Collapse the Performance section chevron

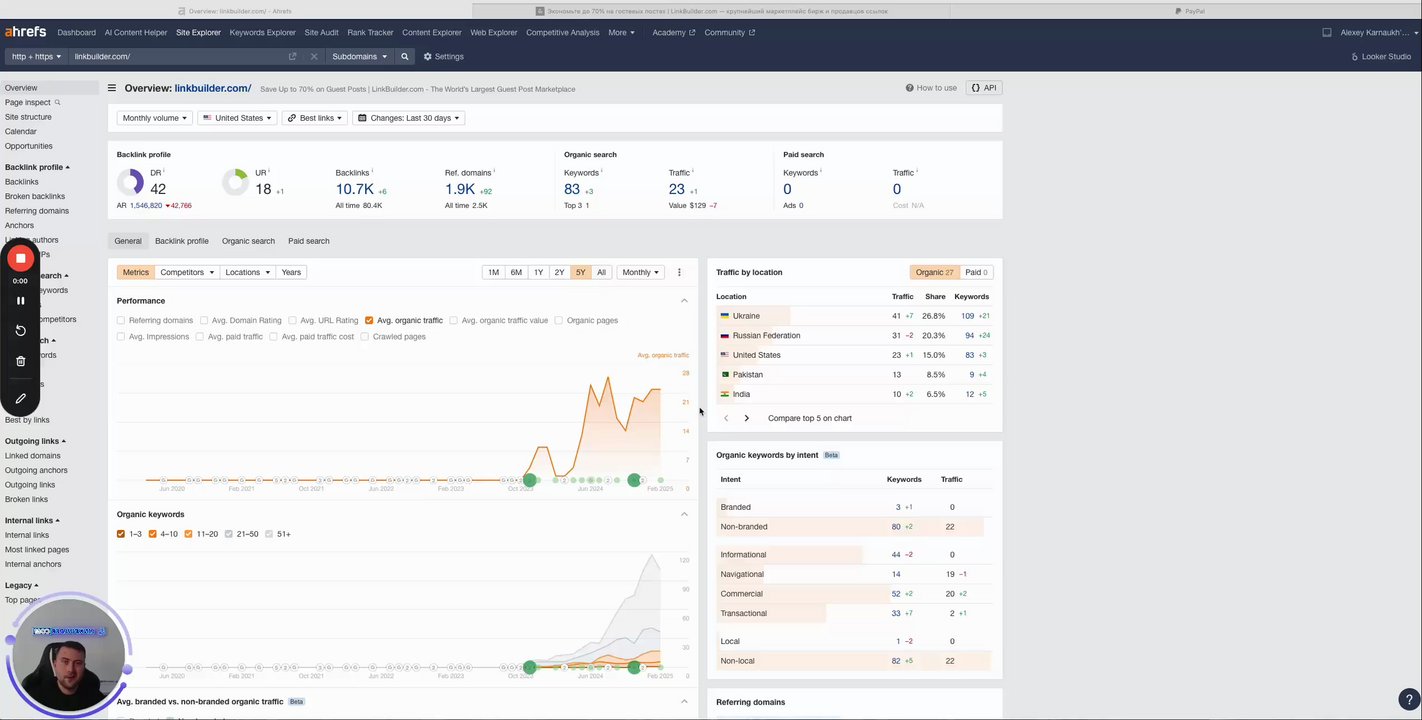click(x=684, y=301)
